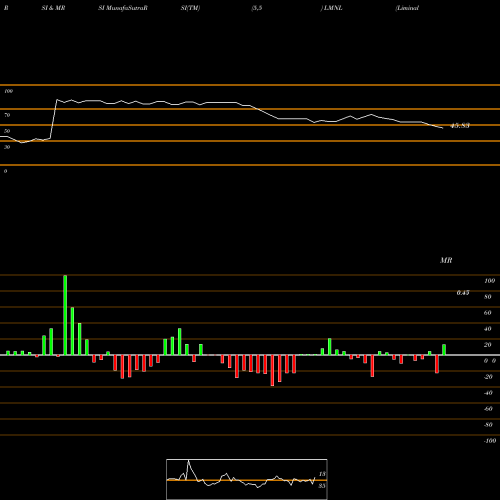Click the MR axis label -40
The height and width of the screenshot is (500, 500).
coord(488,393)
